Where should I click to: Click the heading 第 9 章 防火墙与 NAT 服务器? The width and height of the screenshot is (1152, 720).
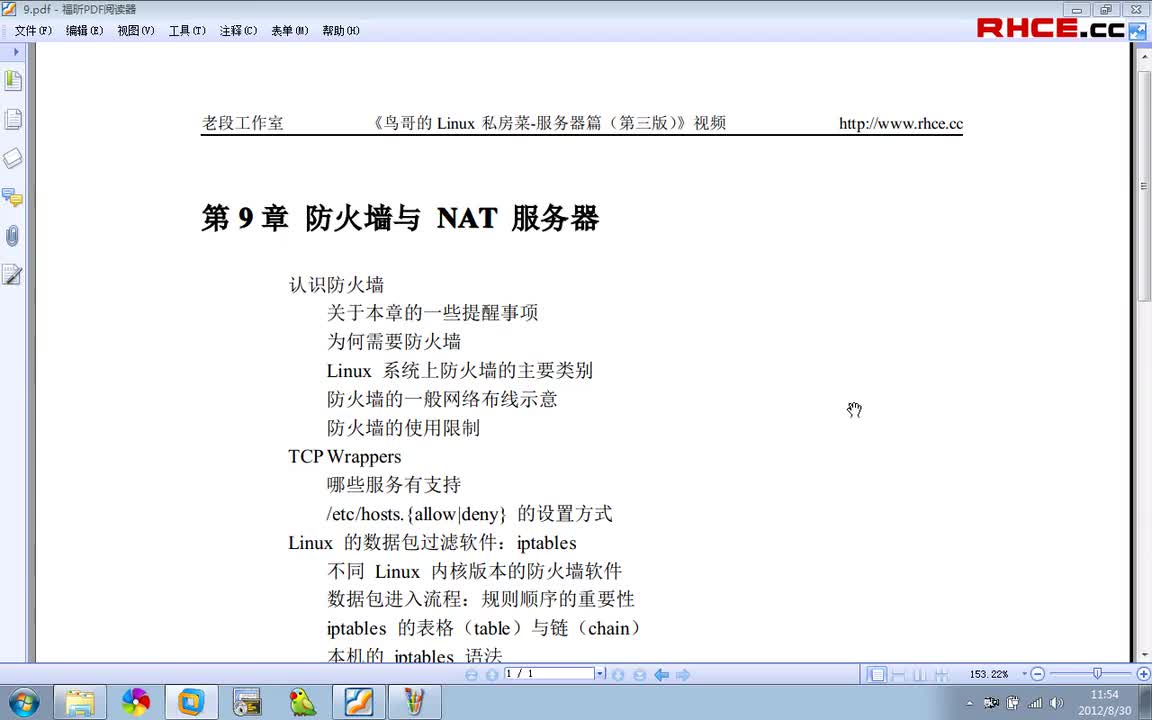point(400,218)
